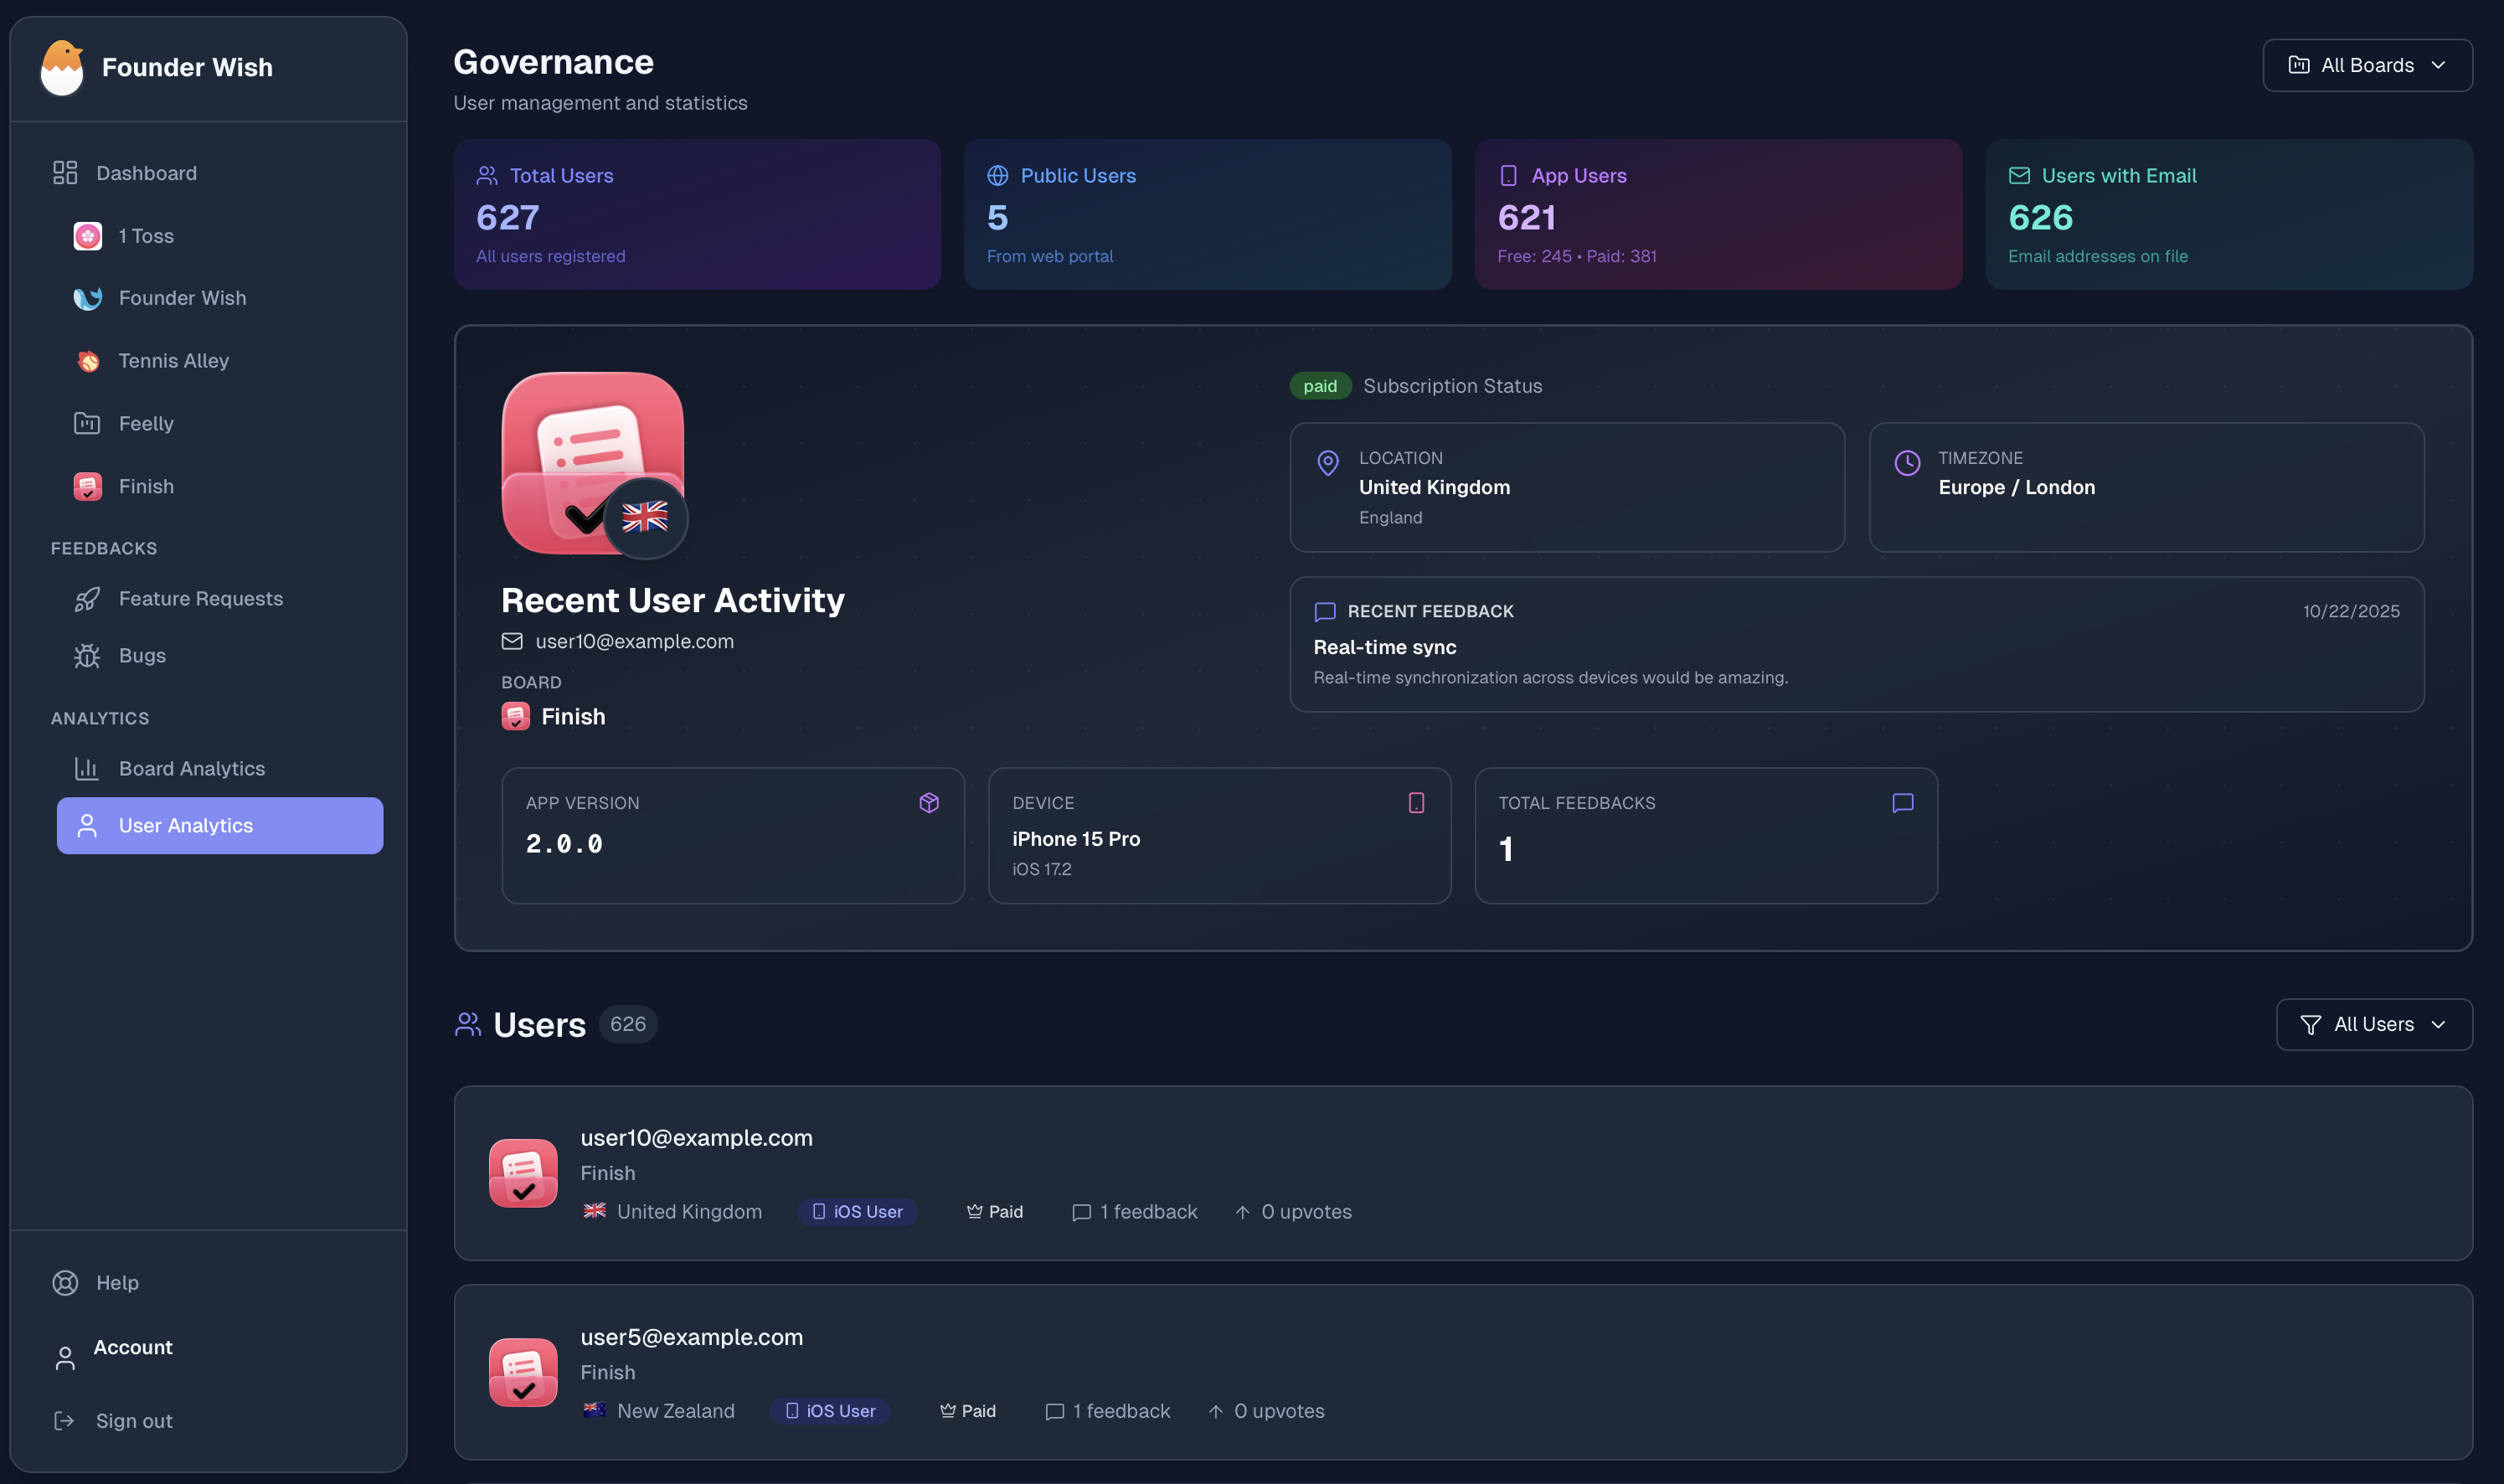Screen dimensions: 2504x1484
Task: Open the Account menu item
Action: point(132,1347)
